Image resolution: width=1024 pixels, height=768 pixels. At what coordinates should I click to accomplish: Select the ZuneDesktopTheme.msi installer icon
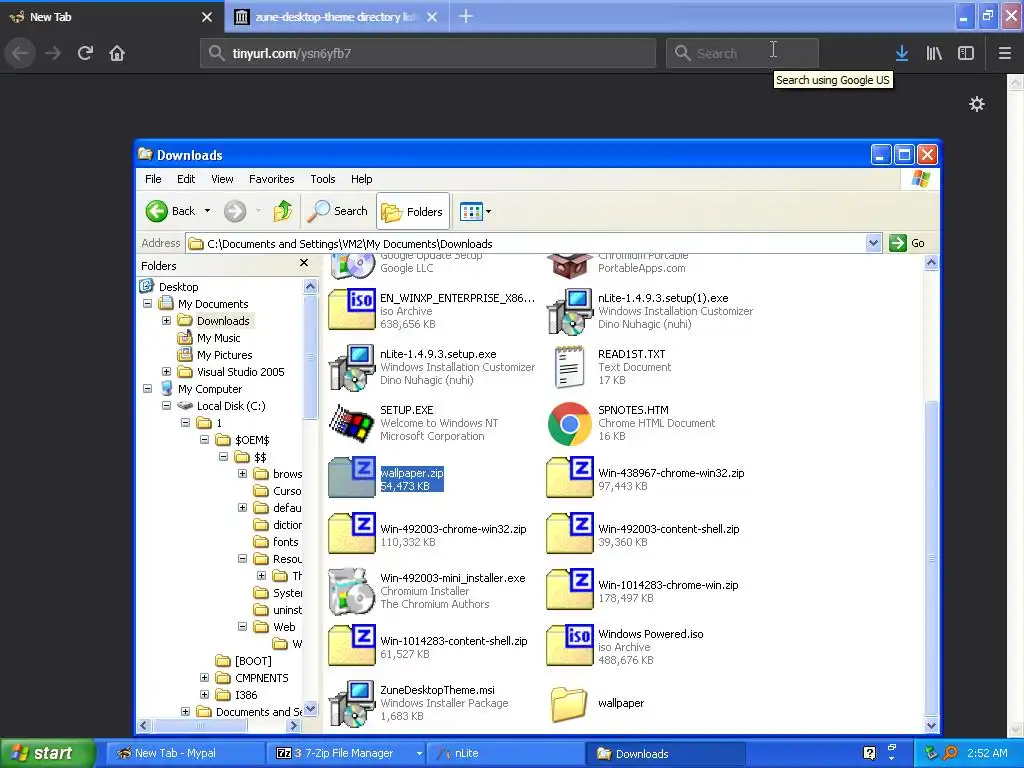pos(352,704)
